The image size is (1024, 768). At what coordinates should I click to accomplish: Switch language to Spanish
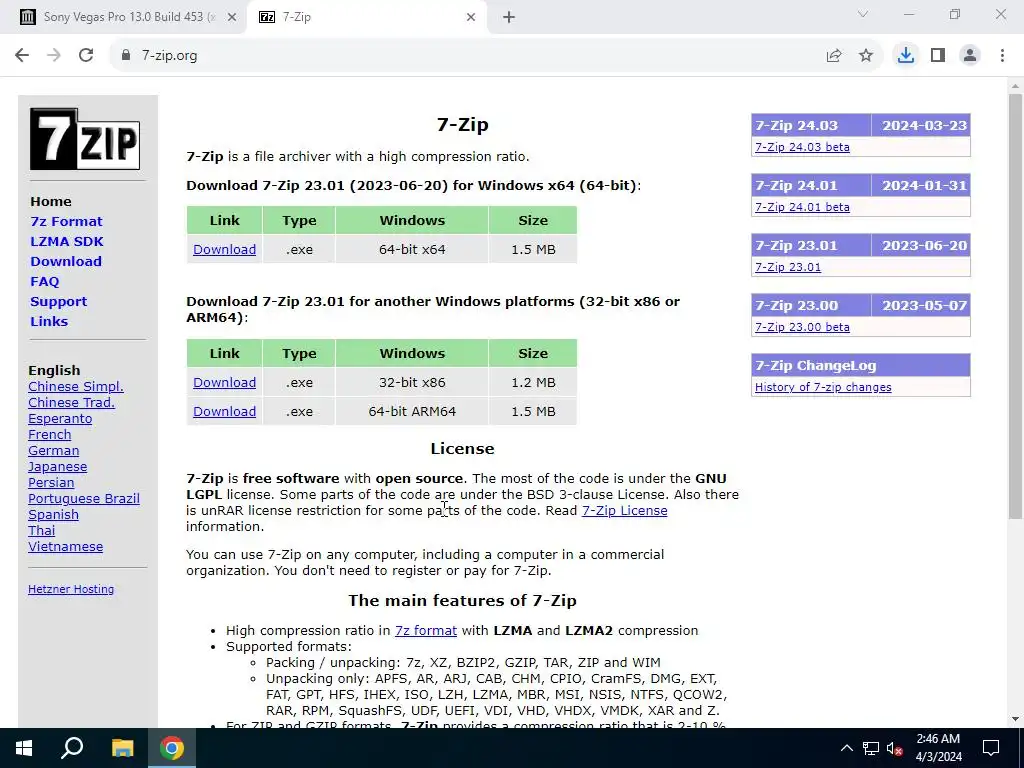[x=54, y=515]
